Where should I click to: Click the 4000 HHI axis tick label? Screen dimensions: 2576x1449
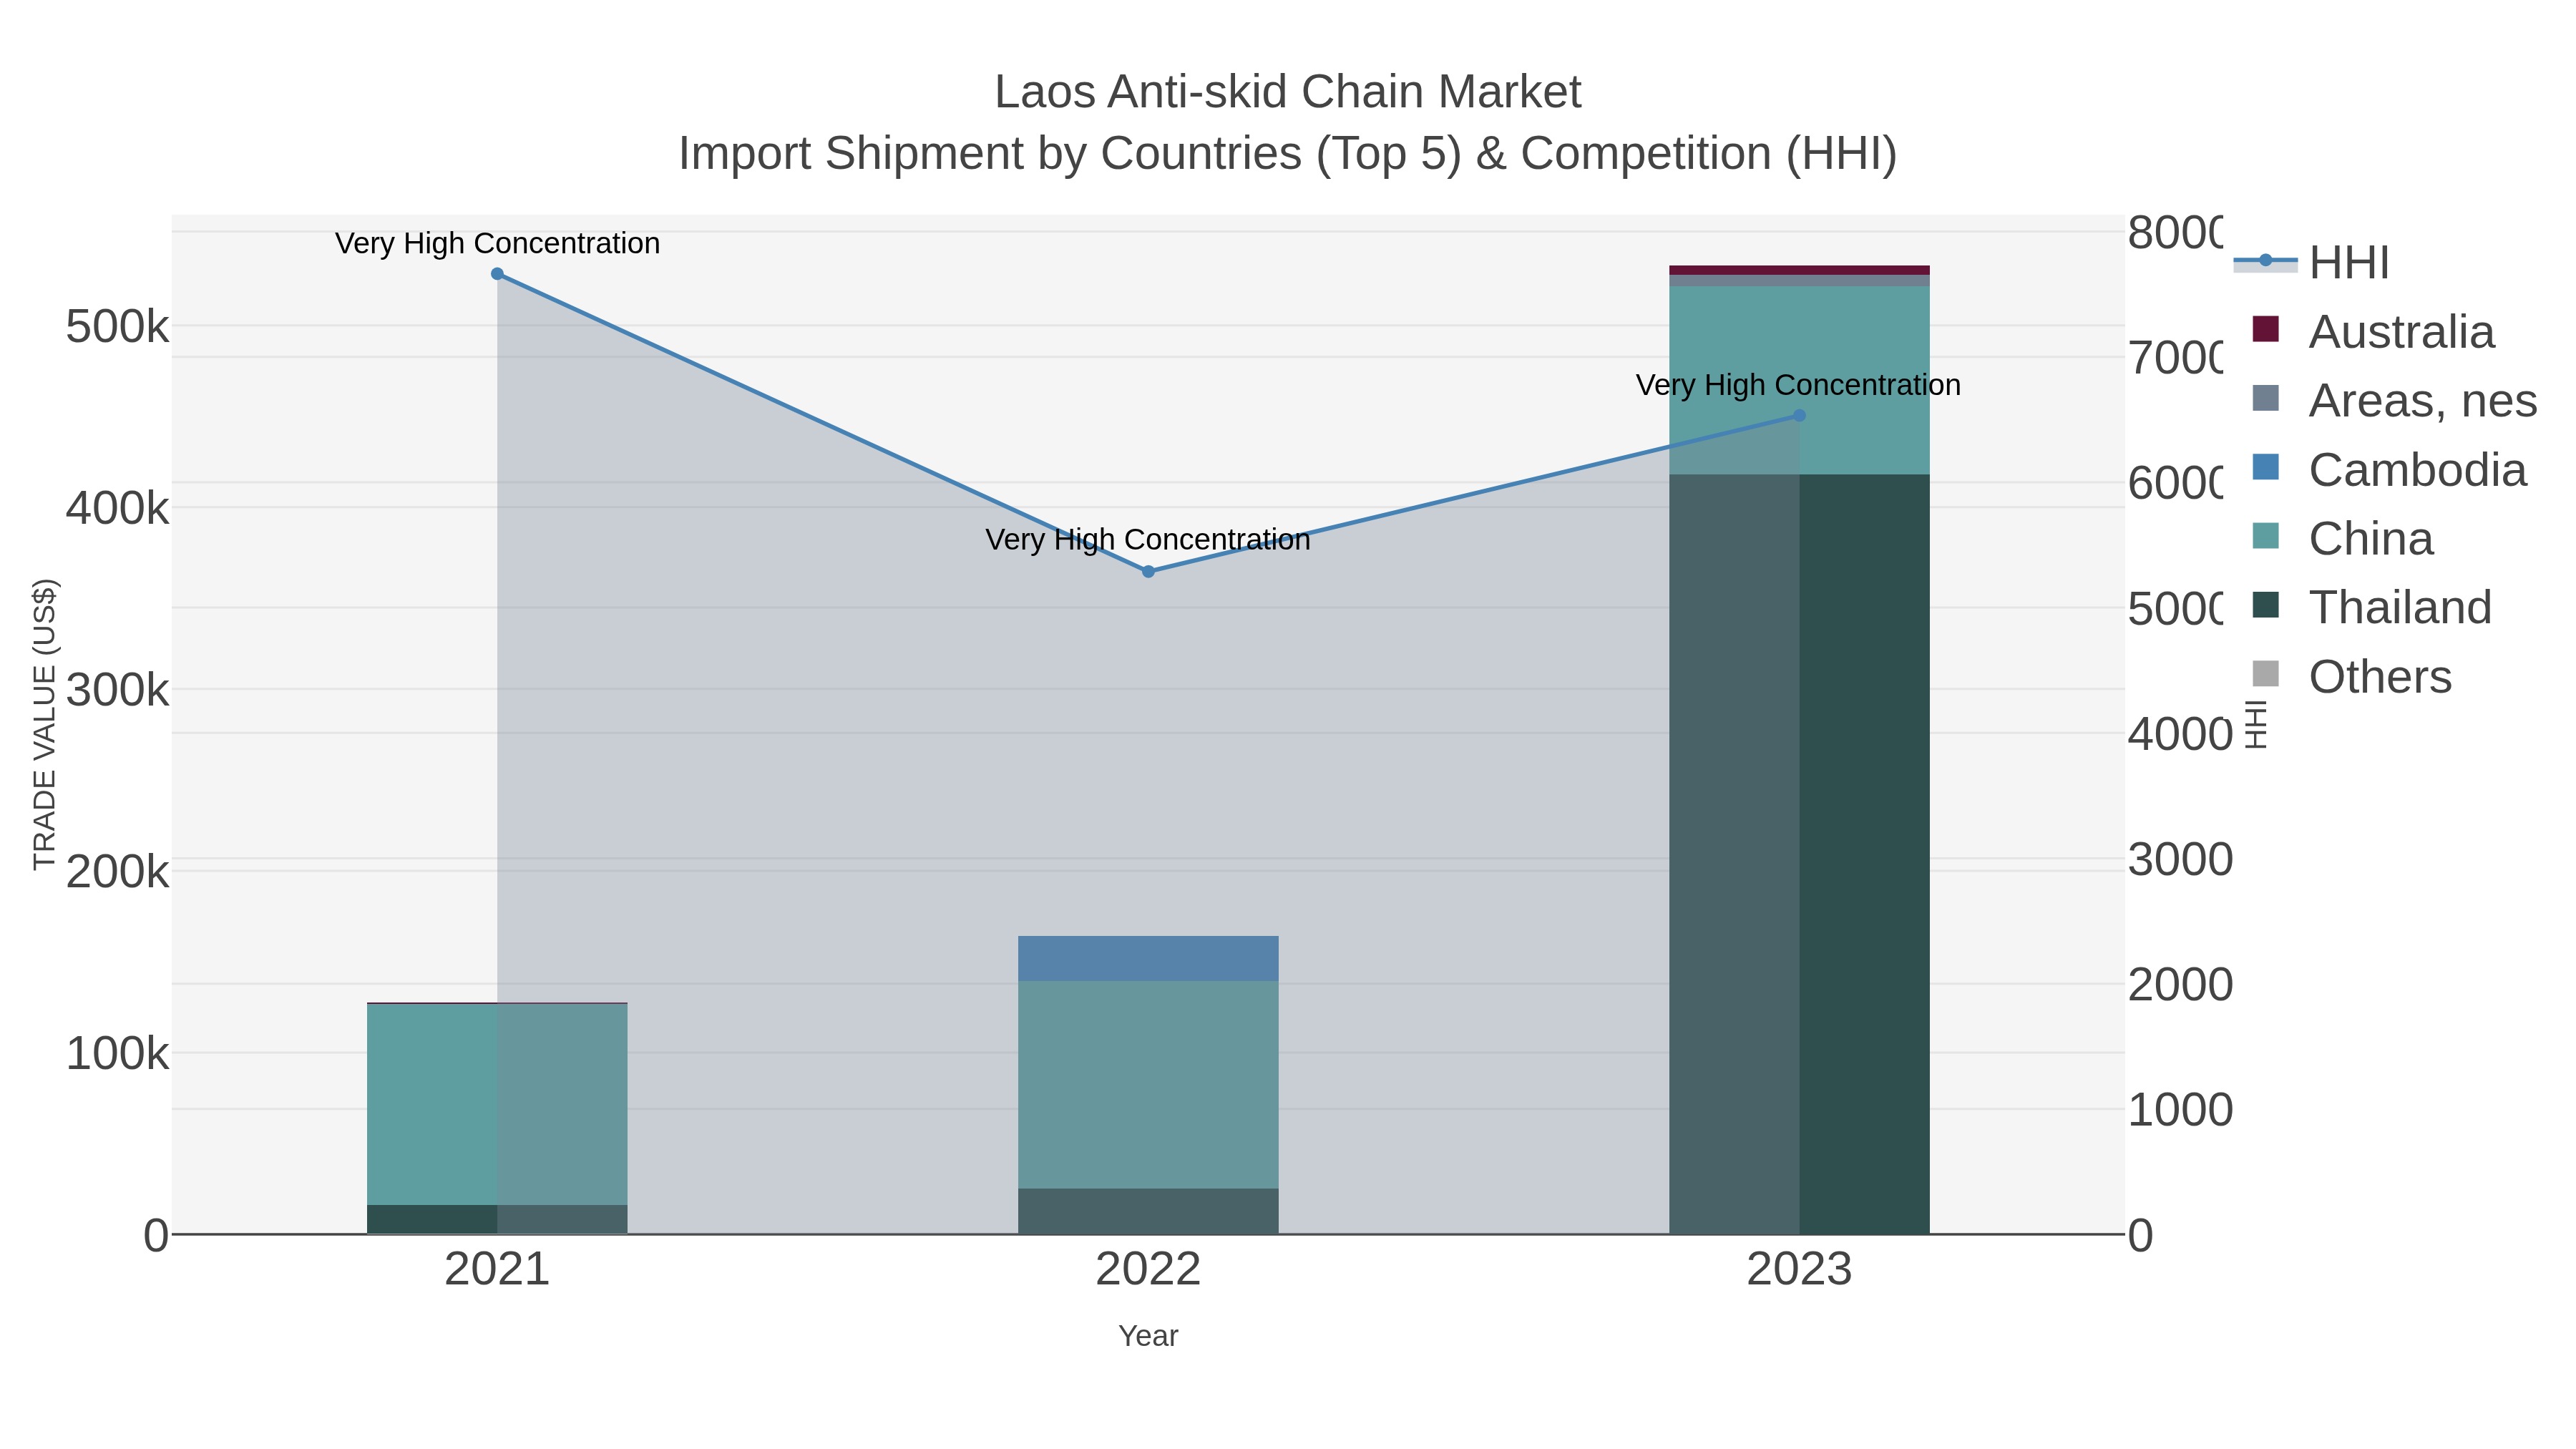pos(2180,734)
